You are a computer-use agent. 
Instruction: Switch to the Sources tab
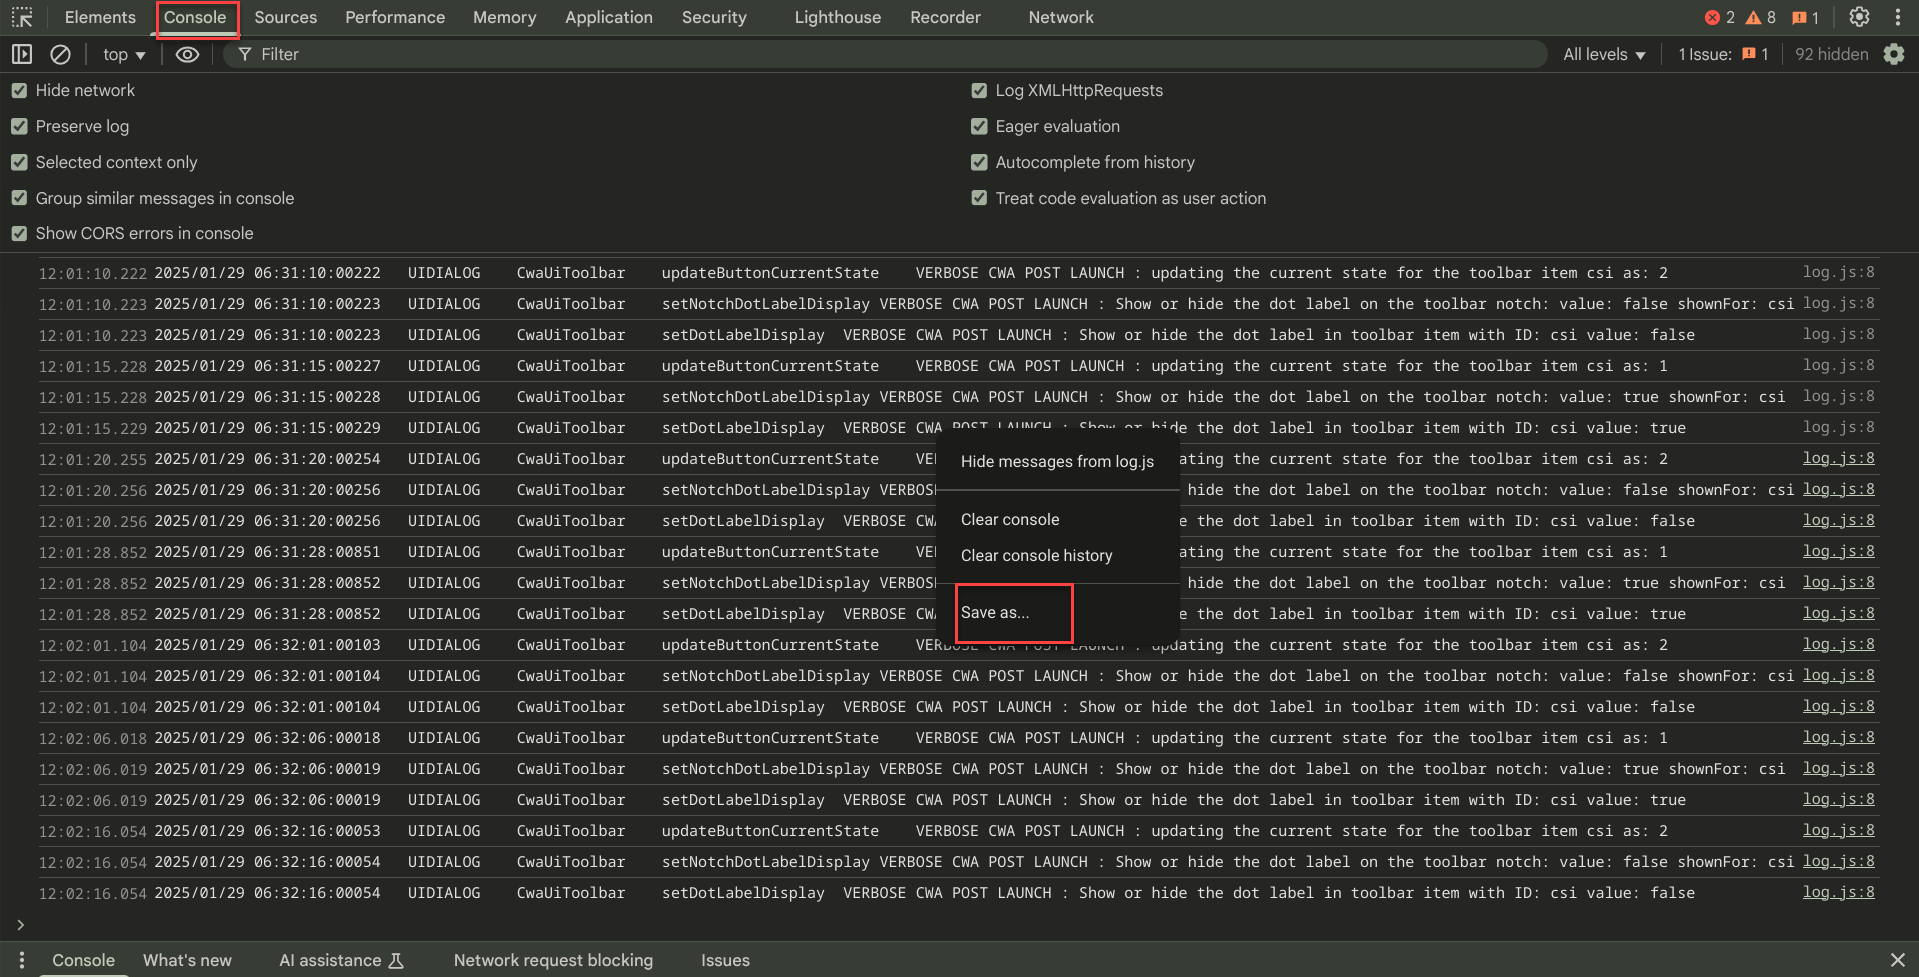coord(285,17)
